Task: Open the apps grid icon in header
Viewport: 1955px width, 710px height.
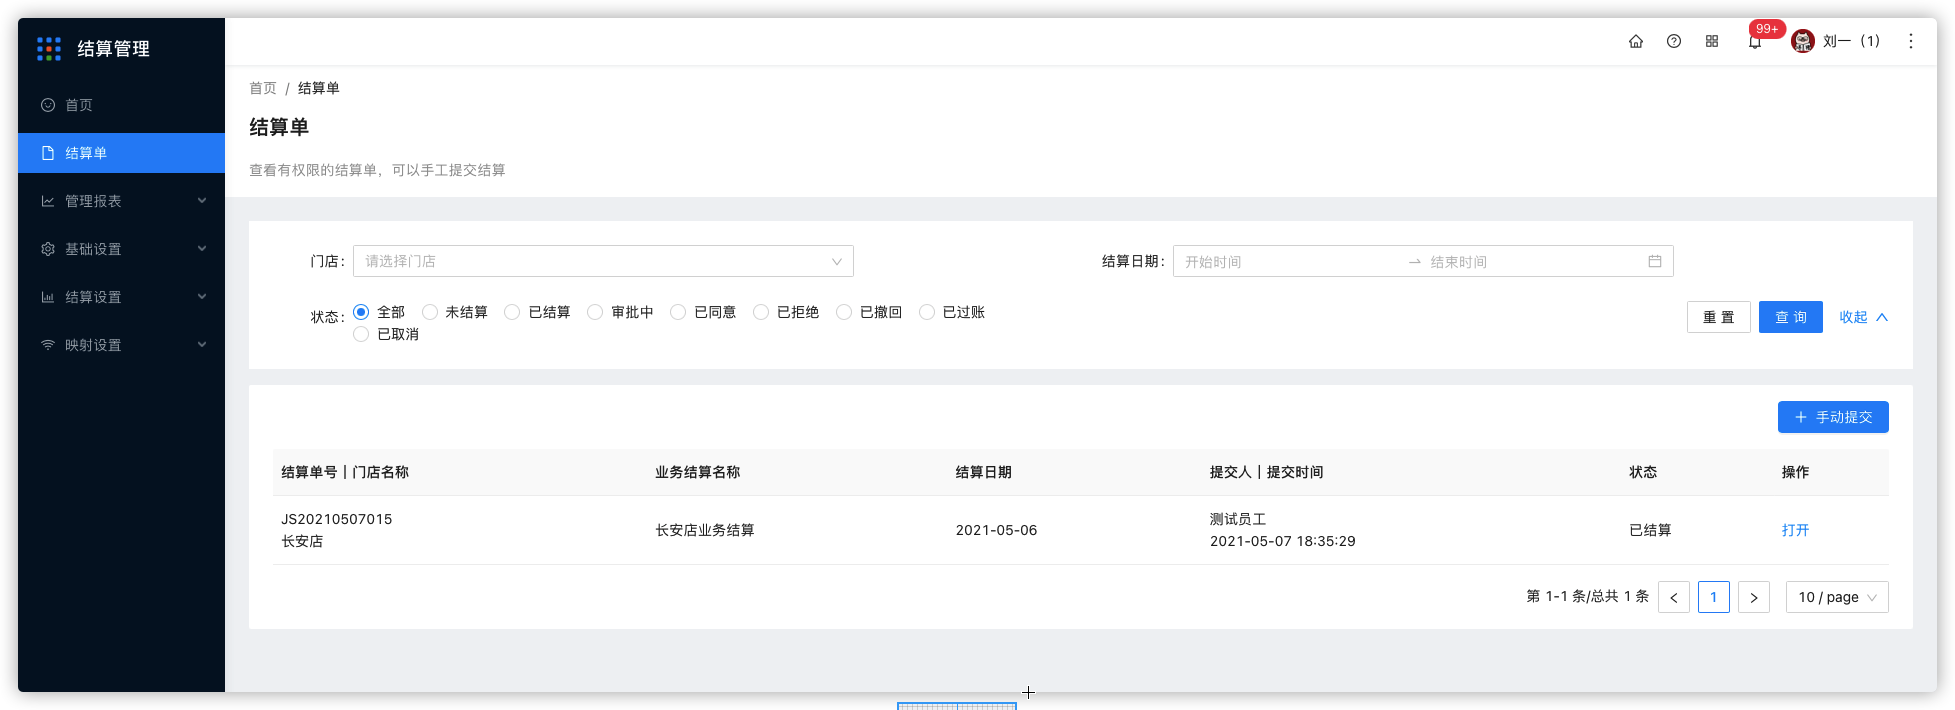Action: point(1712,41)
